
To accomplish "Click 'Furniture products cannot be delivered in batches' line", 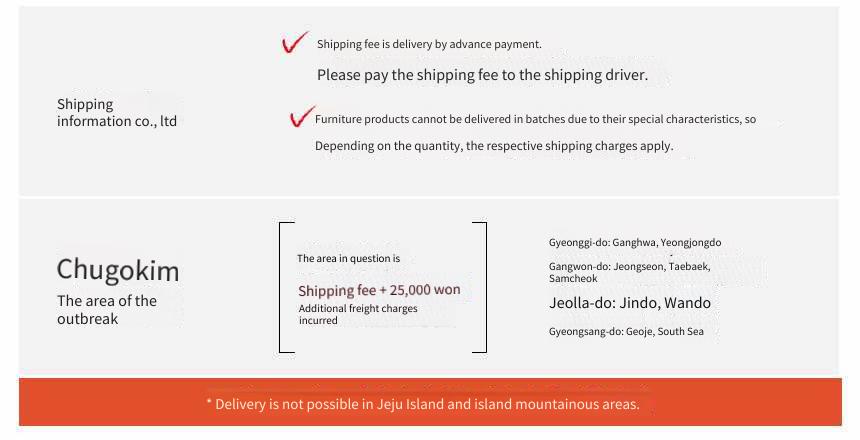I will [535, 119].
